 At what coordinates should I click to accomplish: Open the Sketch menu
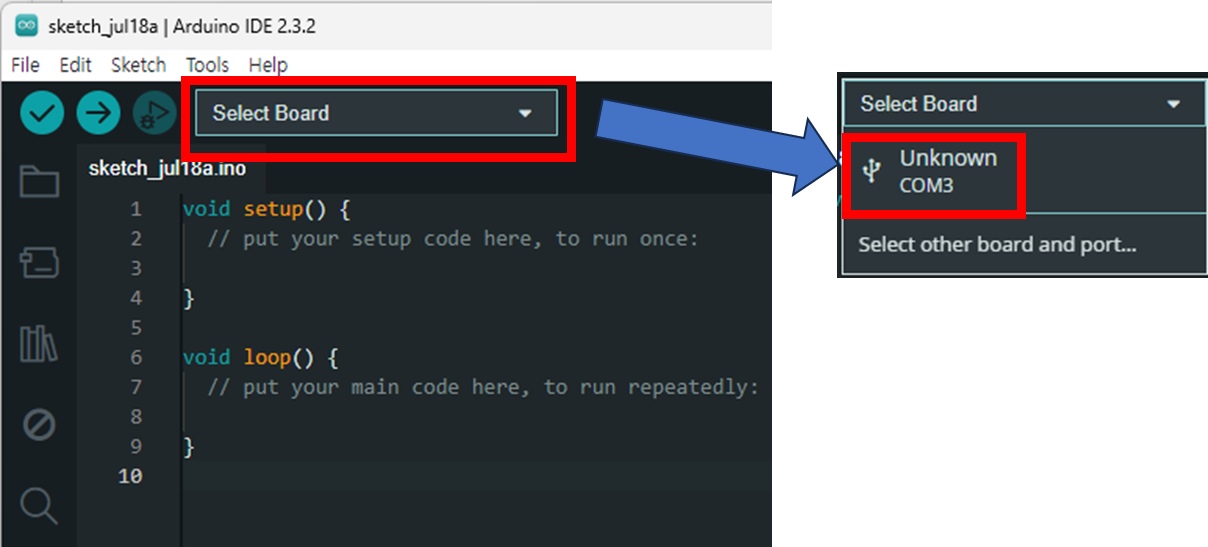tap(138, 65)
